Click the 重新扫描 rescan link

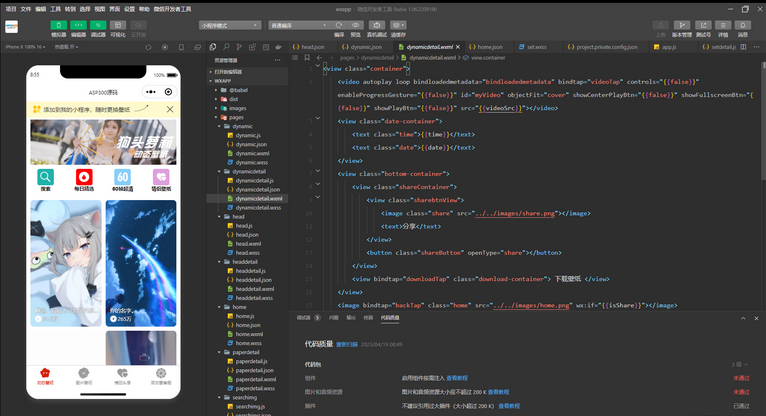click(x=347, y=344)
